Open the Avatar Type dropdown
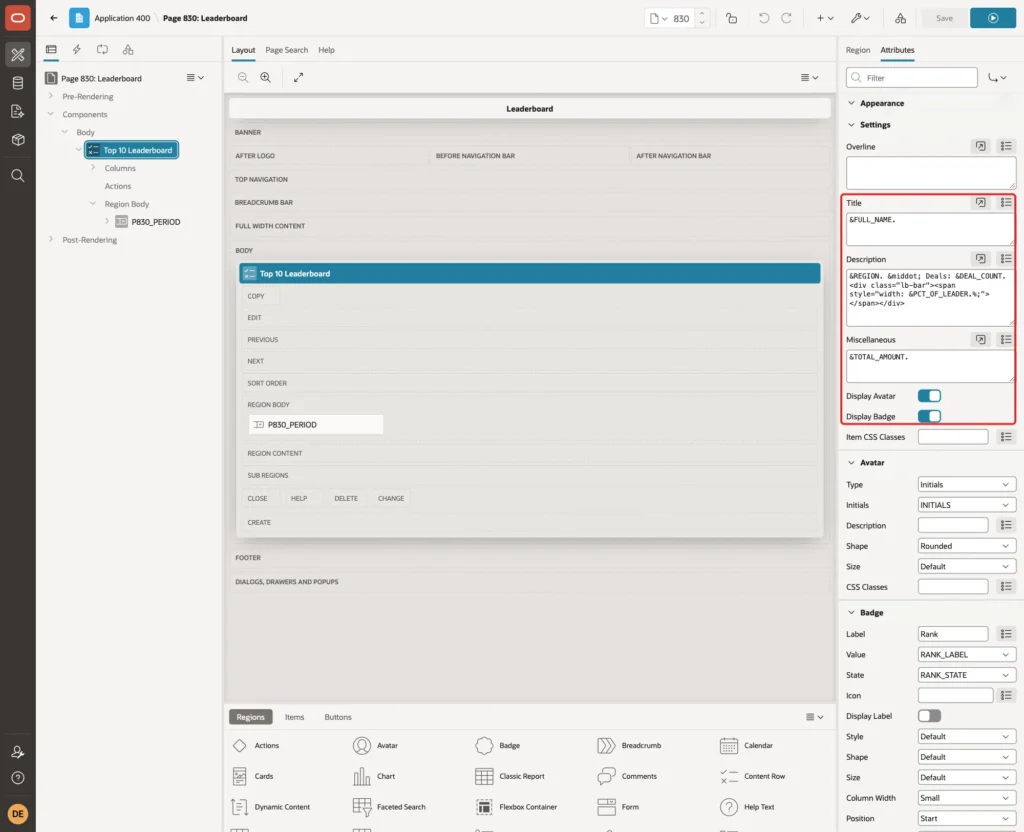Viewport: 1024px width, 832px height. [x=967, y=485]
